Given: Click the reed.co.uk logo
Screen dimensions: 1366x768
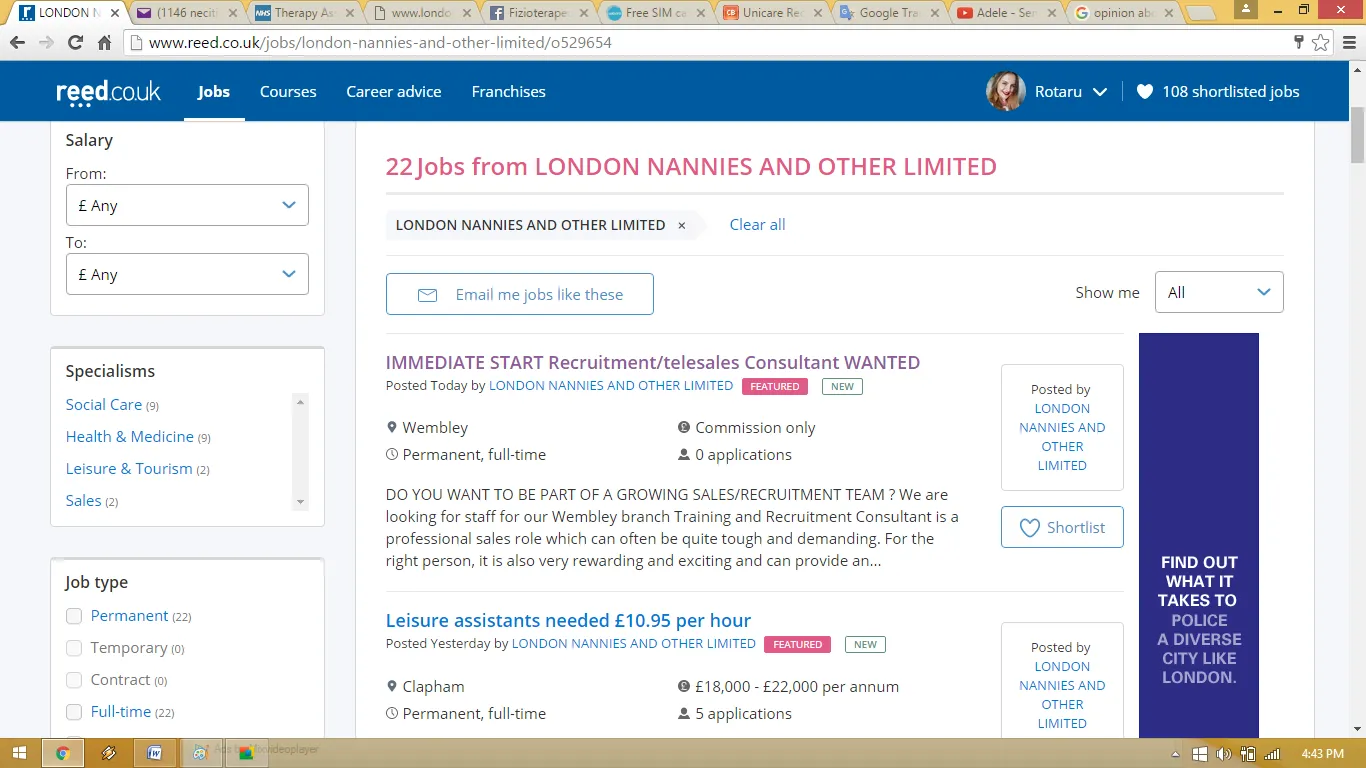Looking at the screenshot, I should coord(108,91).
